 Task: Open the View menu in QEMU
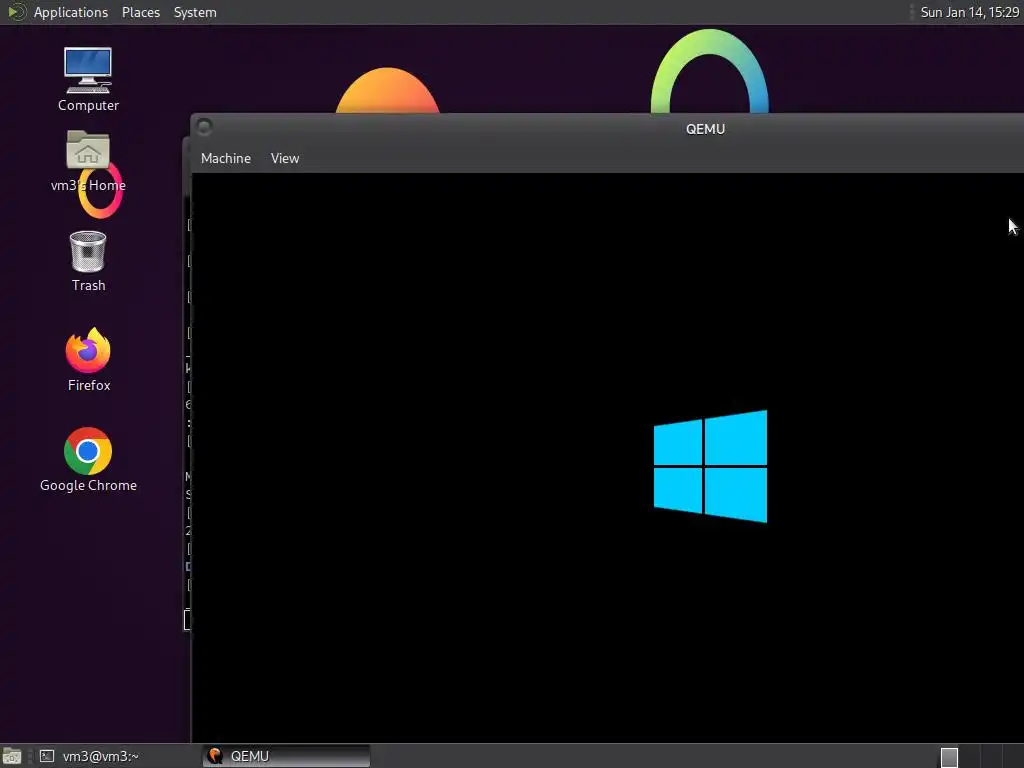coord(285,159)
